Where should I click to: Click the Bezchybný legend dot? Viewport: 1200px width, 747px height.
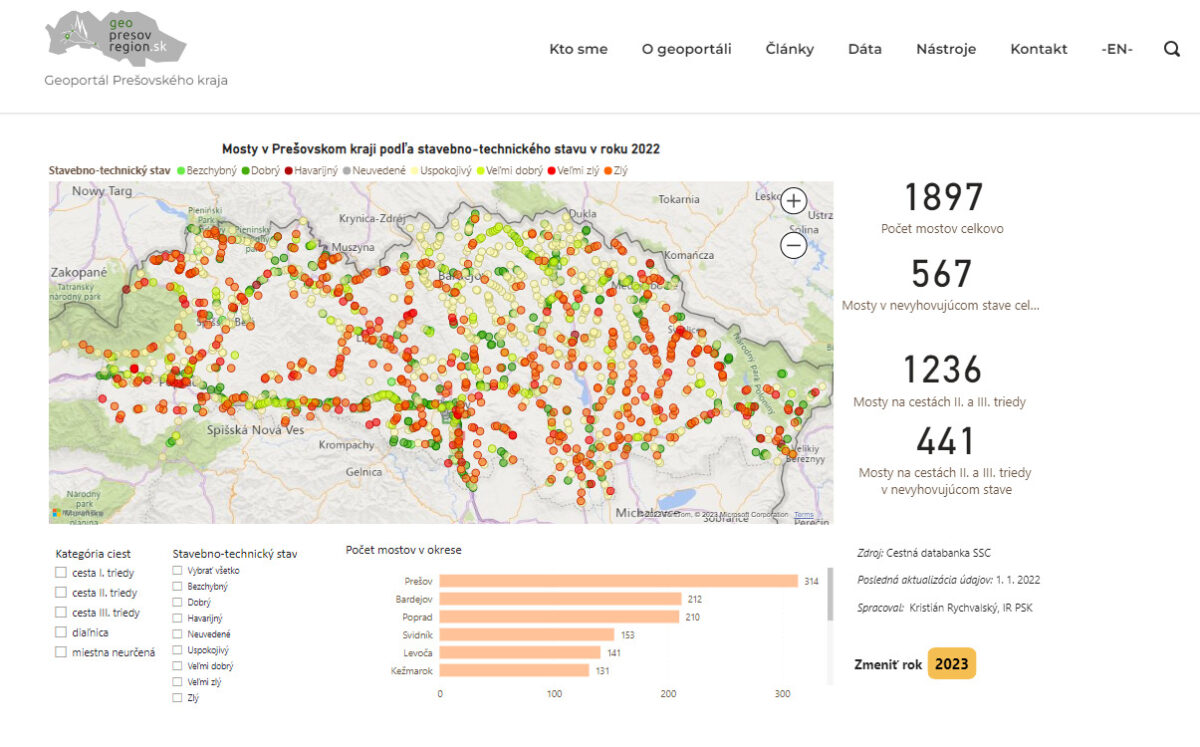181,171
